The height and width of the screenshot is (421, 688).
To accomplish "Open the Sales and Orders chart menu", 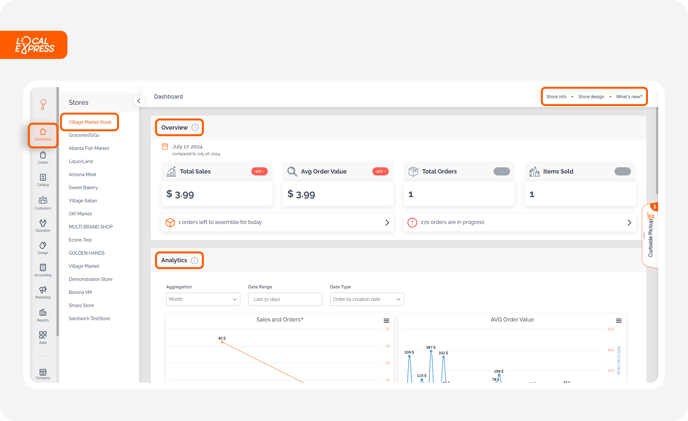I will (387, 321).
